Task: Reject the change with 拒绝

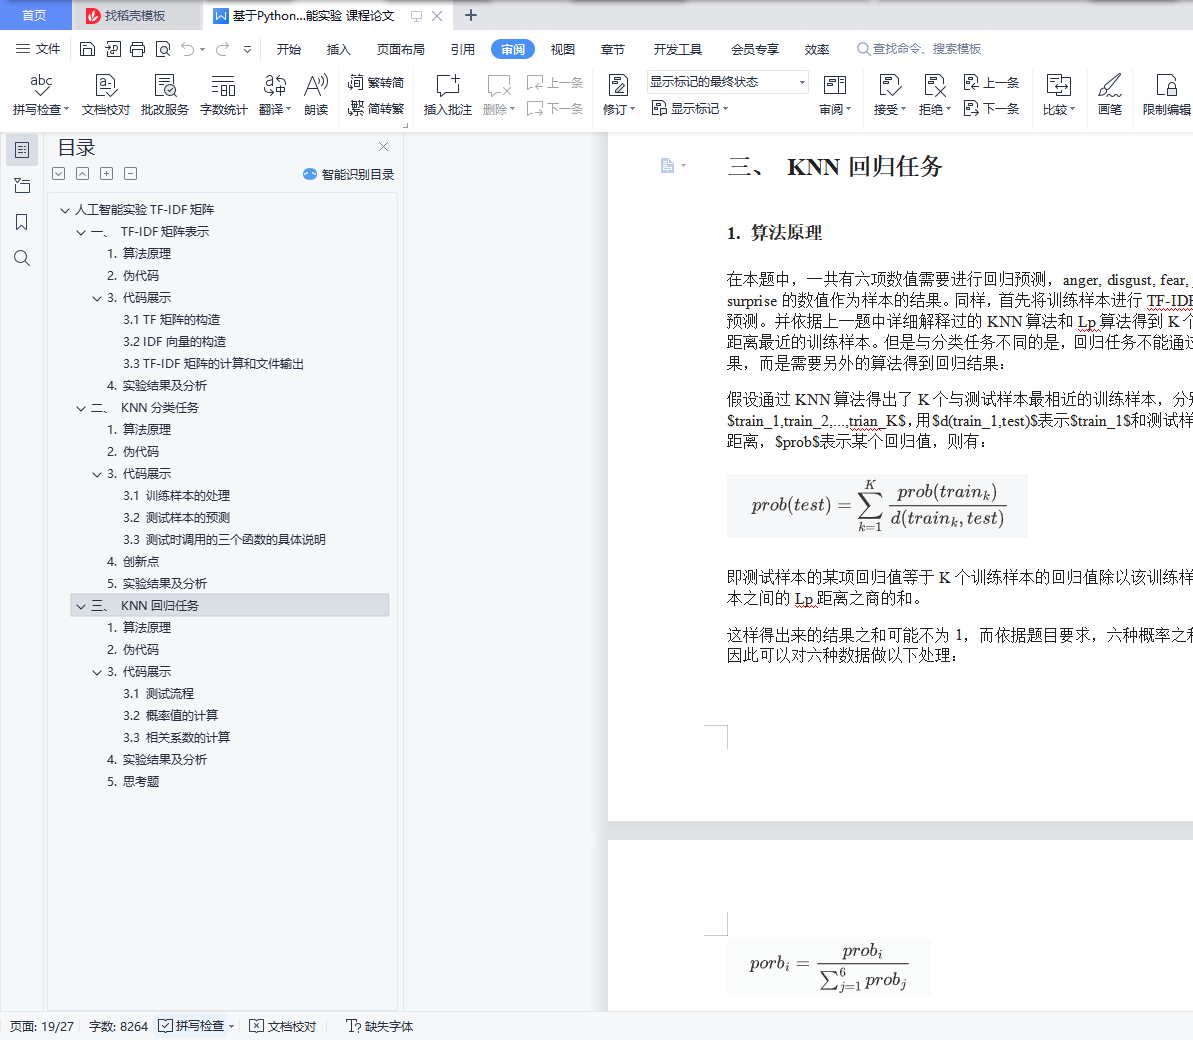Action: (x=934, y=94)
